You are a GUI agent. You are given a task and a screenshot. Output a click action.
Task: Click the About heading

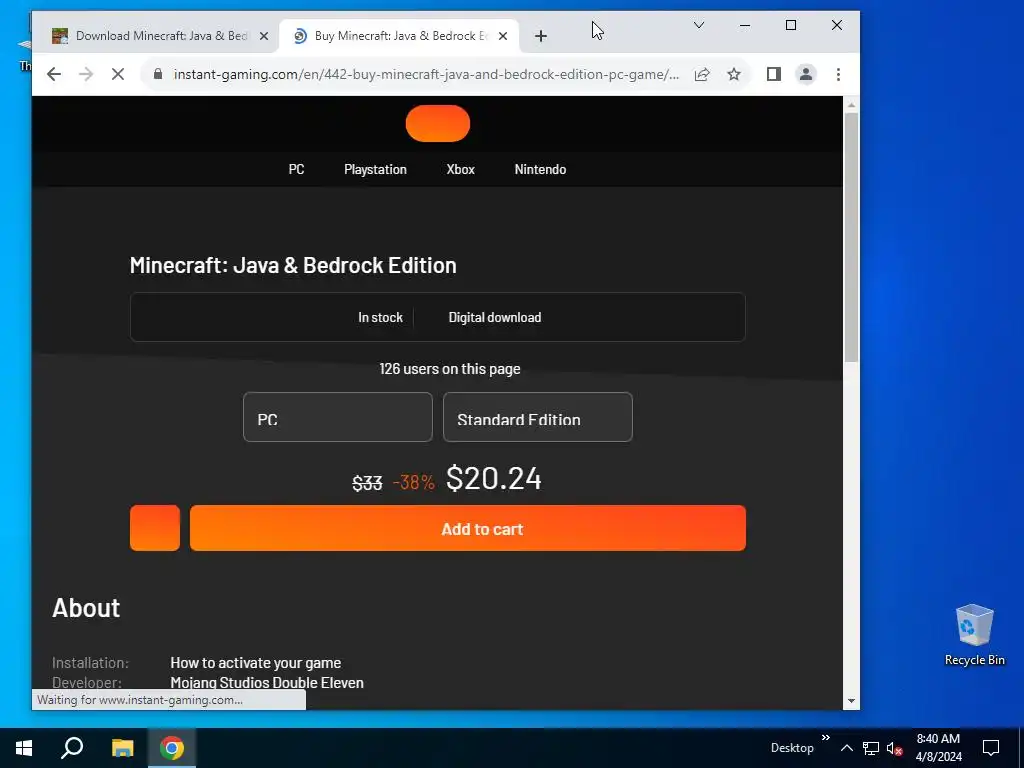[x=86, y=608]
